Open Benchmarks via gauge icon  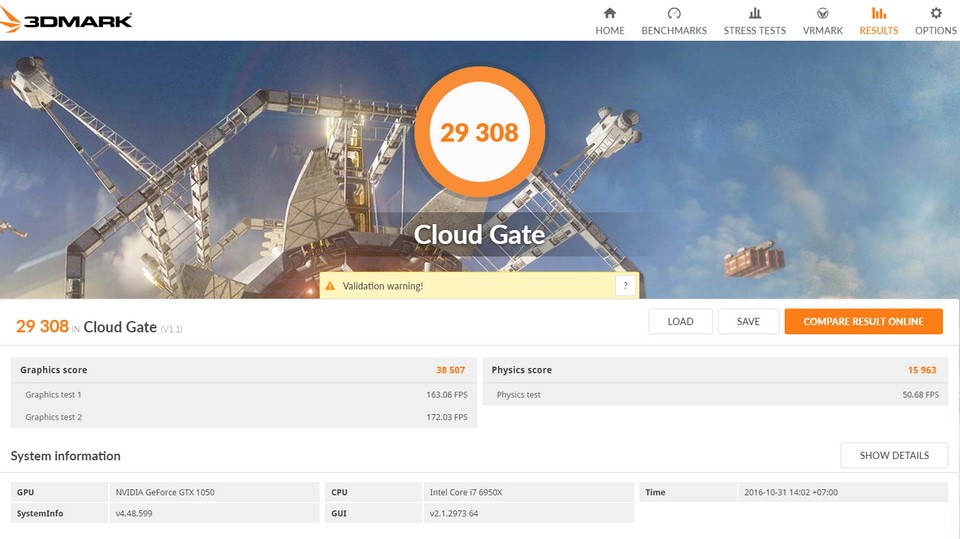(674, 13)
